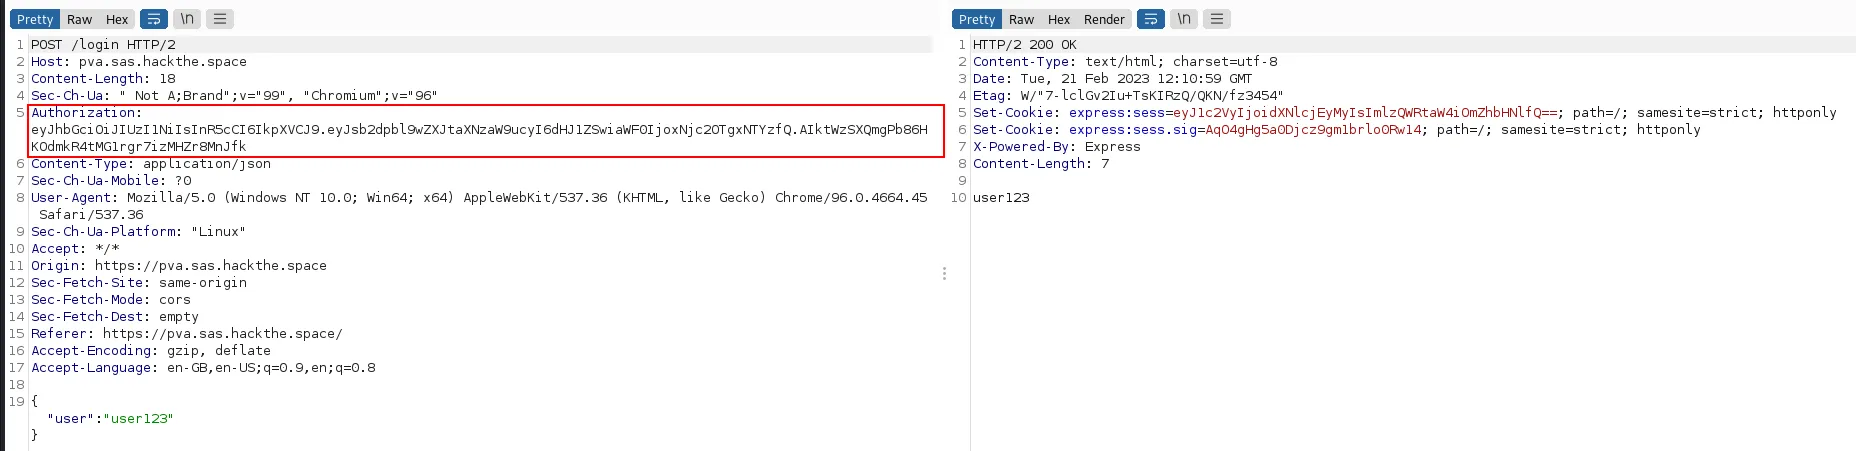Click the POST /login HTTP/2 request line
1856x451 pixels.
pyautogui.click(x=103, y=45)
